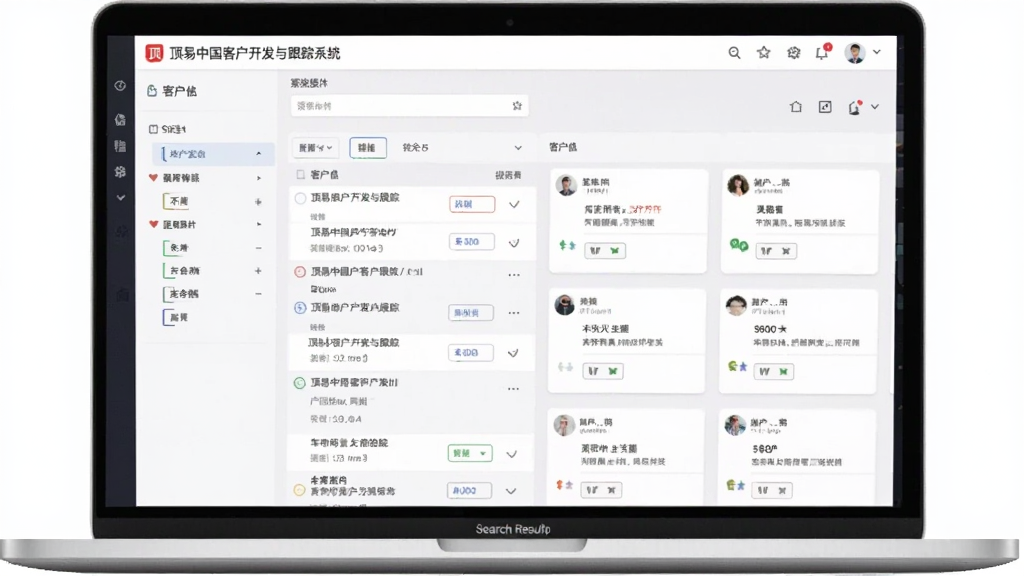Click green chat bubbles icon on curly-haired woman card
Image resolution: width=1024 pixels, height=576 pixels.
coord(739,246)
